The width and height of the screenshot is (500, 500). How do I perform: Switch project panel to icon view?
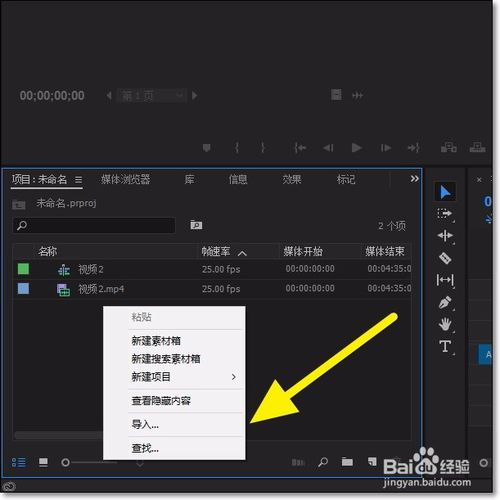click(43, 462)
